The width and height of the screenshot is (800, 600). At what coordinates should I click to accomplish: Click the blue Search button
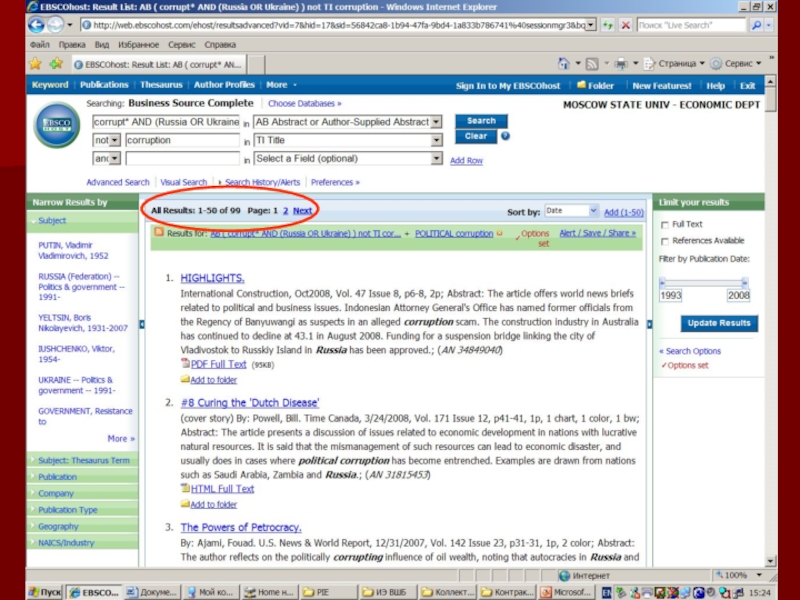pos(481,121)
